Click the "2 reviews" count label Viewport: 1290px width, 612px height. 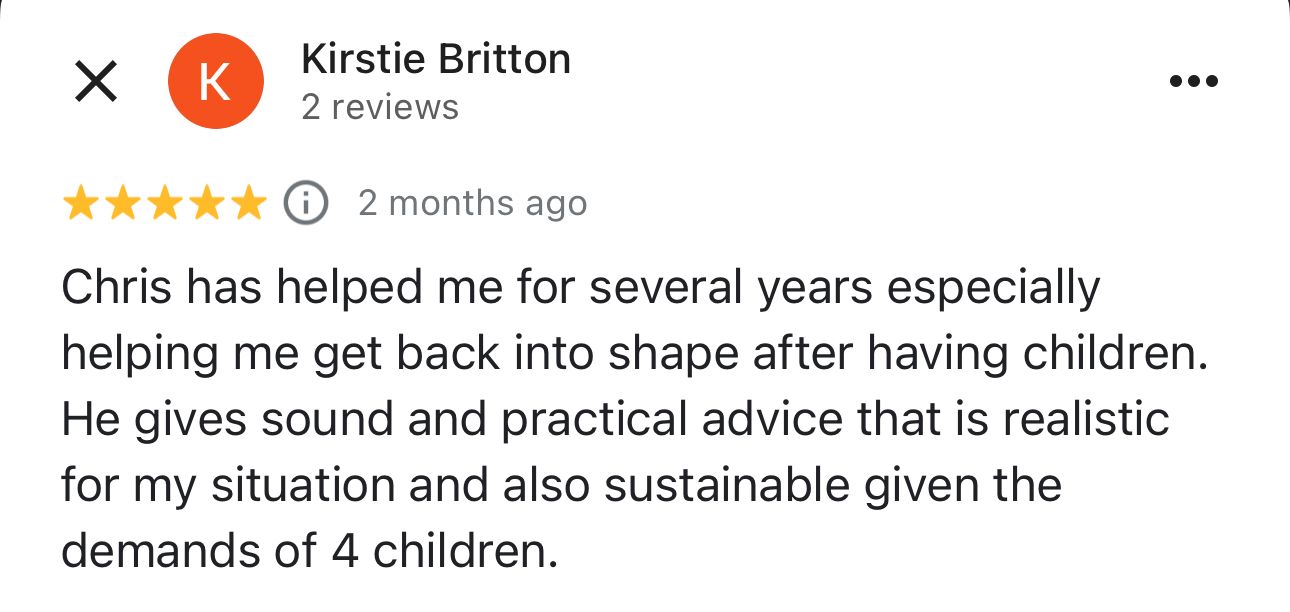pos(380,107)
